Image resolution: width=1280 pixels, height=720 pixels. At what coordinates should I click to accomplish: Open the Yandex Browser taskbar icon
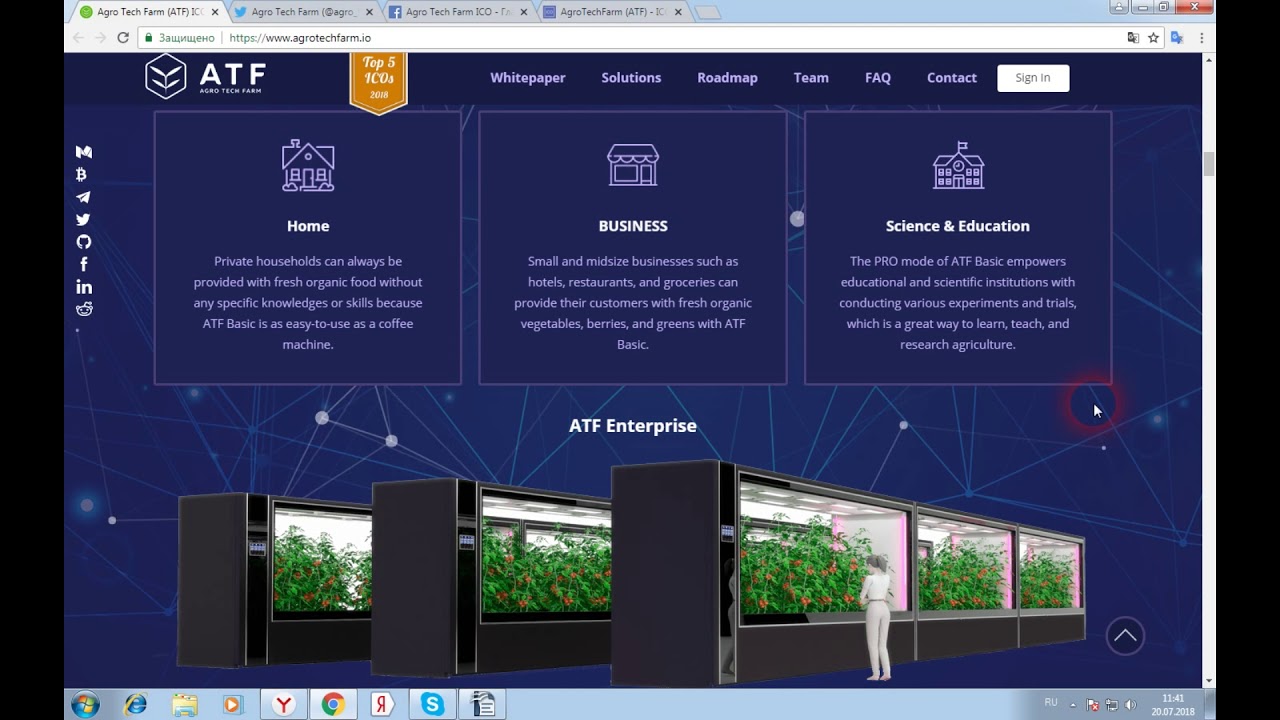(x=284, y=704)
